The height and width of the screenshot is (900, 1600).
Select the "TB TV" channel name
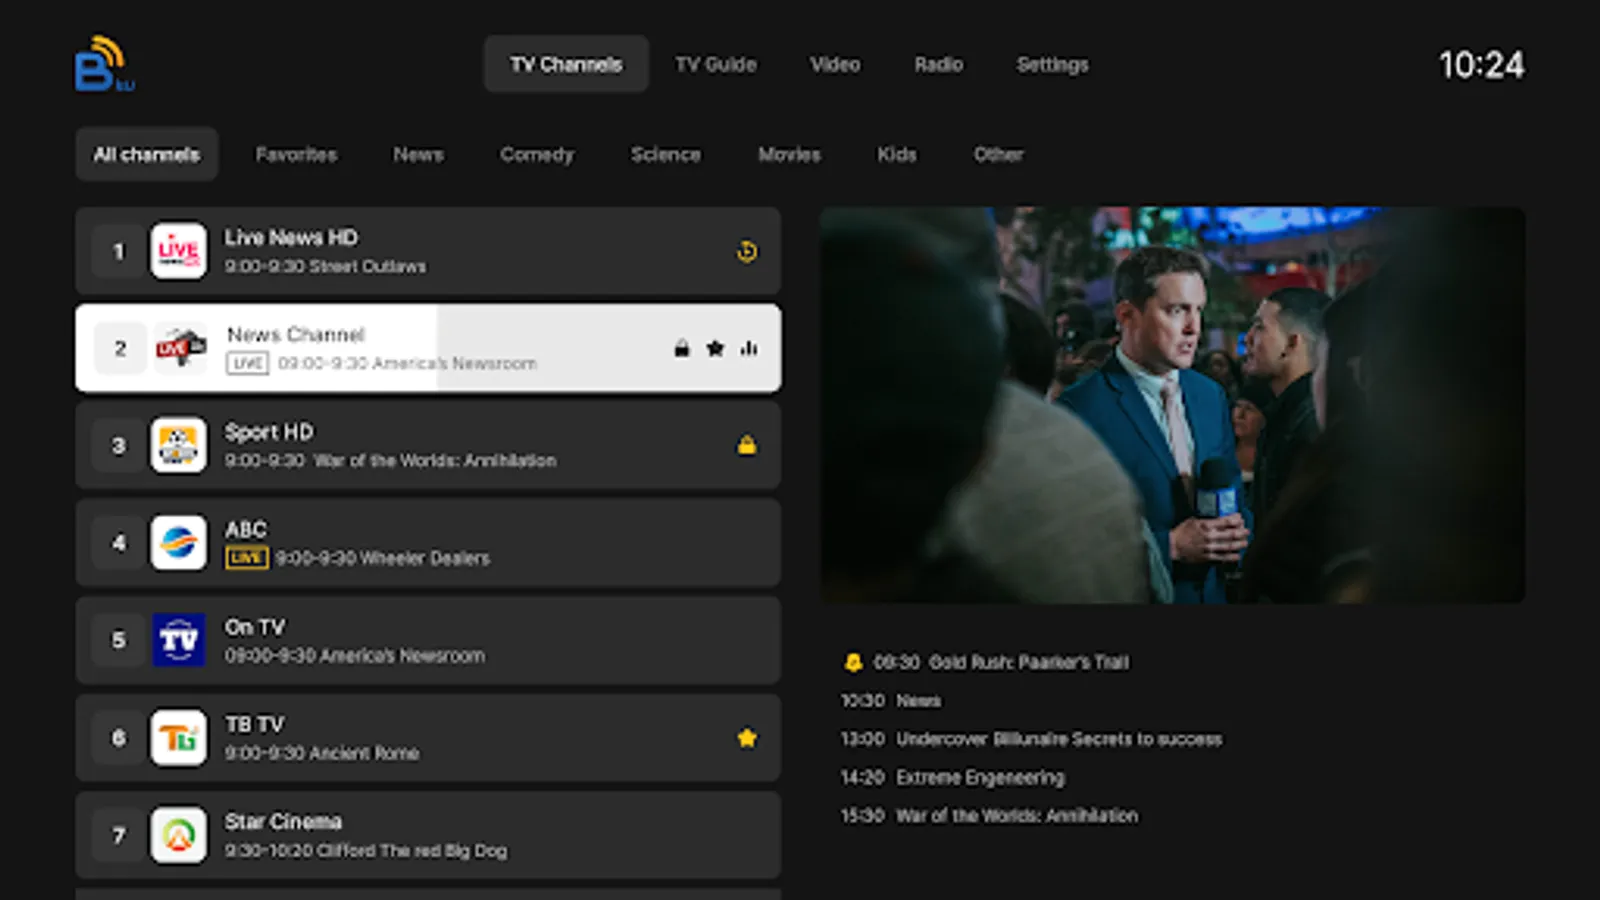[255, 724]
